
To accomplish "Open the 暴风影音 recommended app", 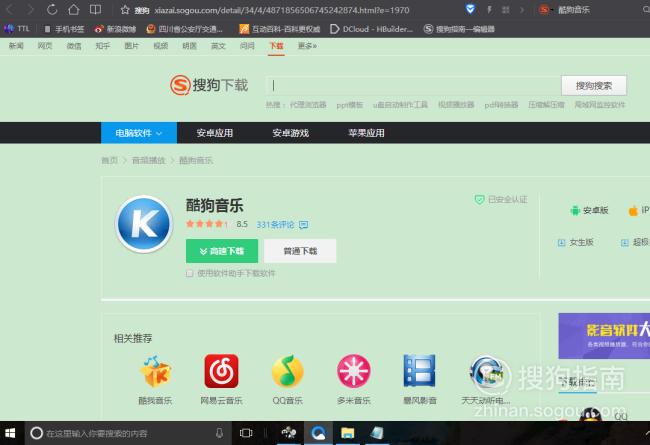I will click(x=420, y=379).
